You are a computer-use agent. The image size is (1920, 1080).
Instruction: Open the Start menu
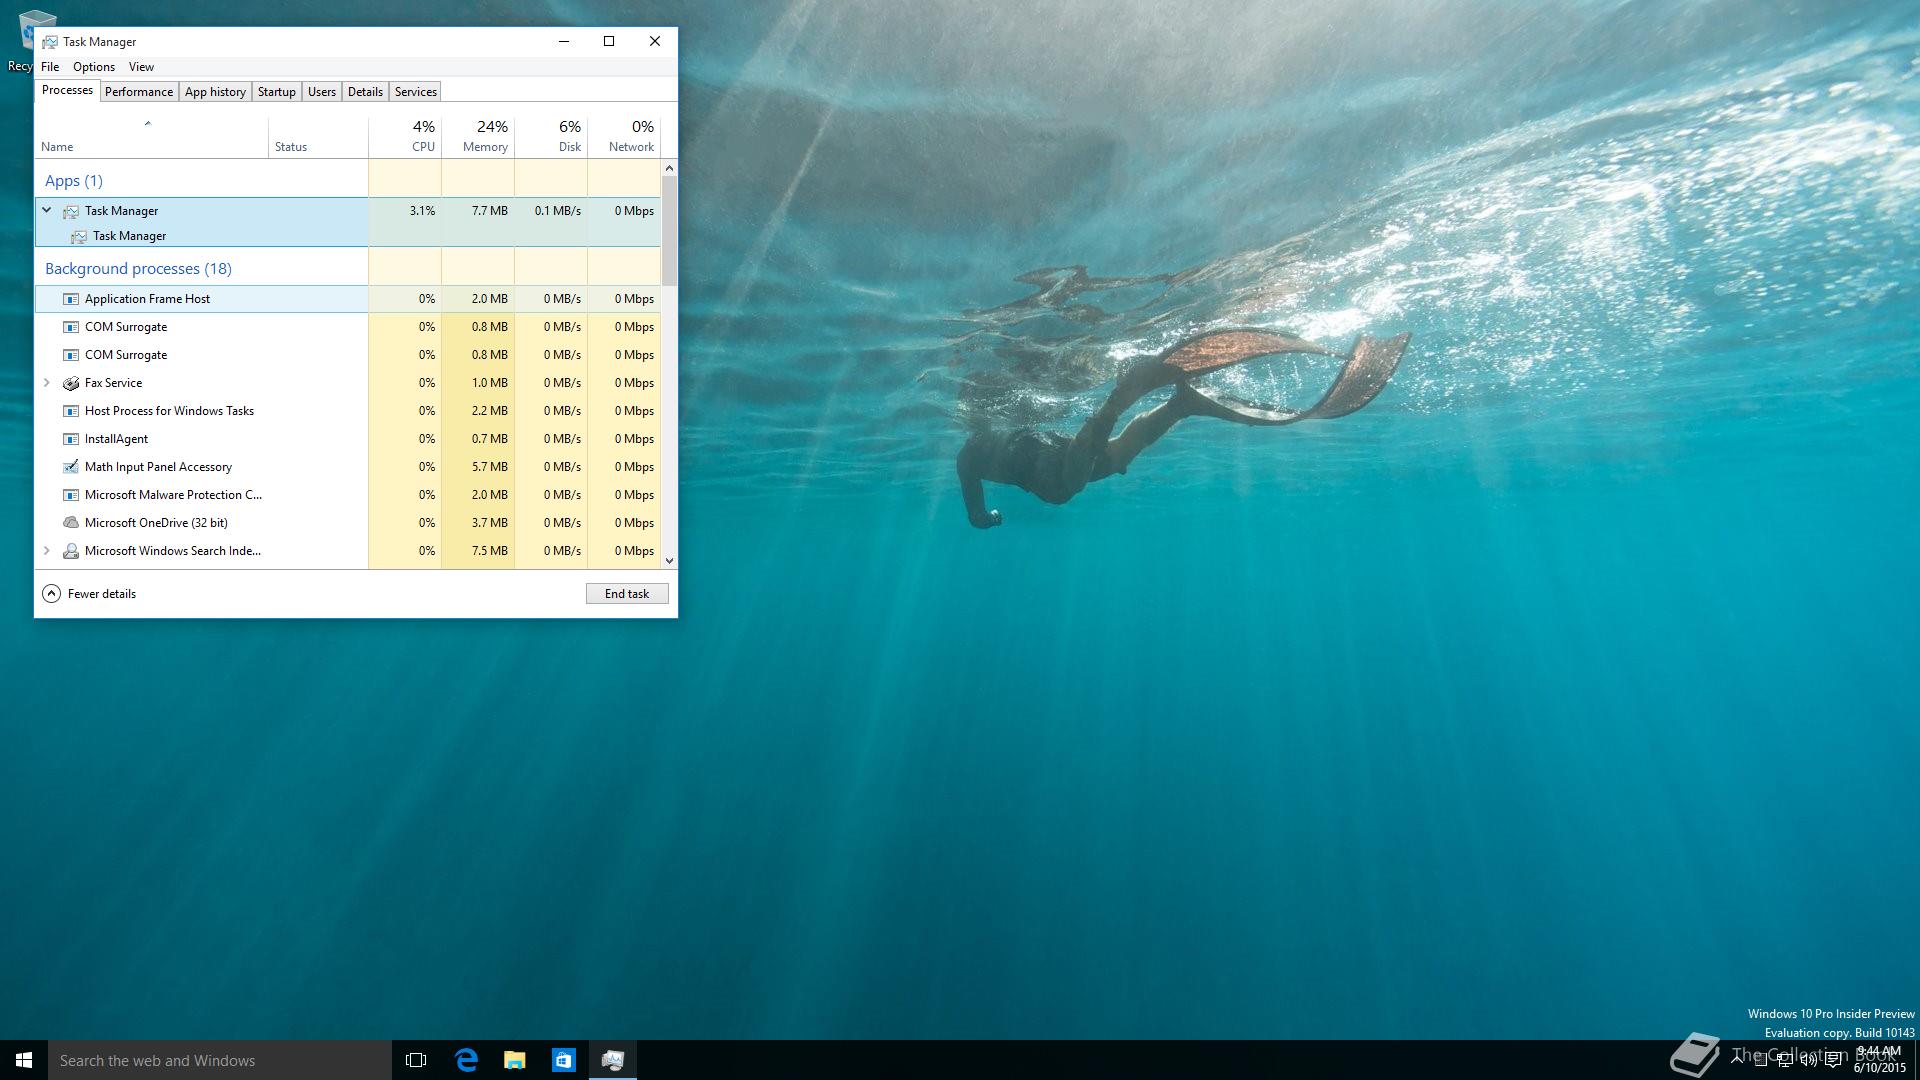(24, 1060)
